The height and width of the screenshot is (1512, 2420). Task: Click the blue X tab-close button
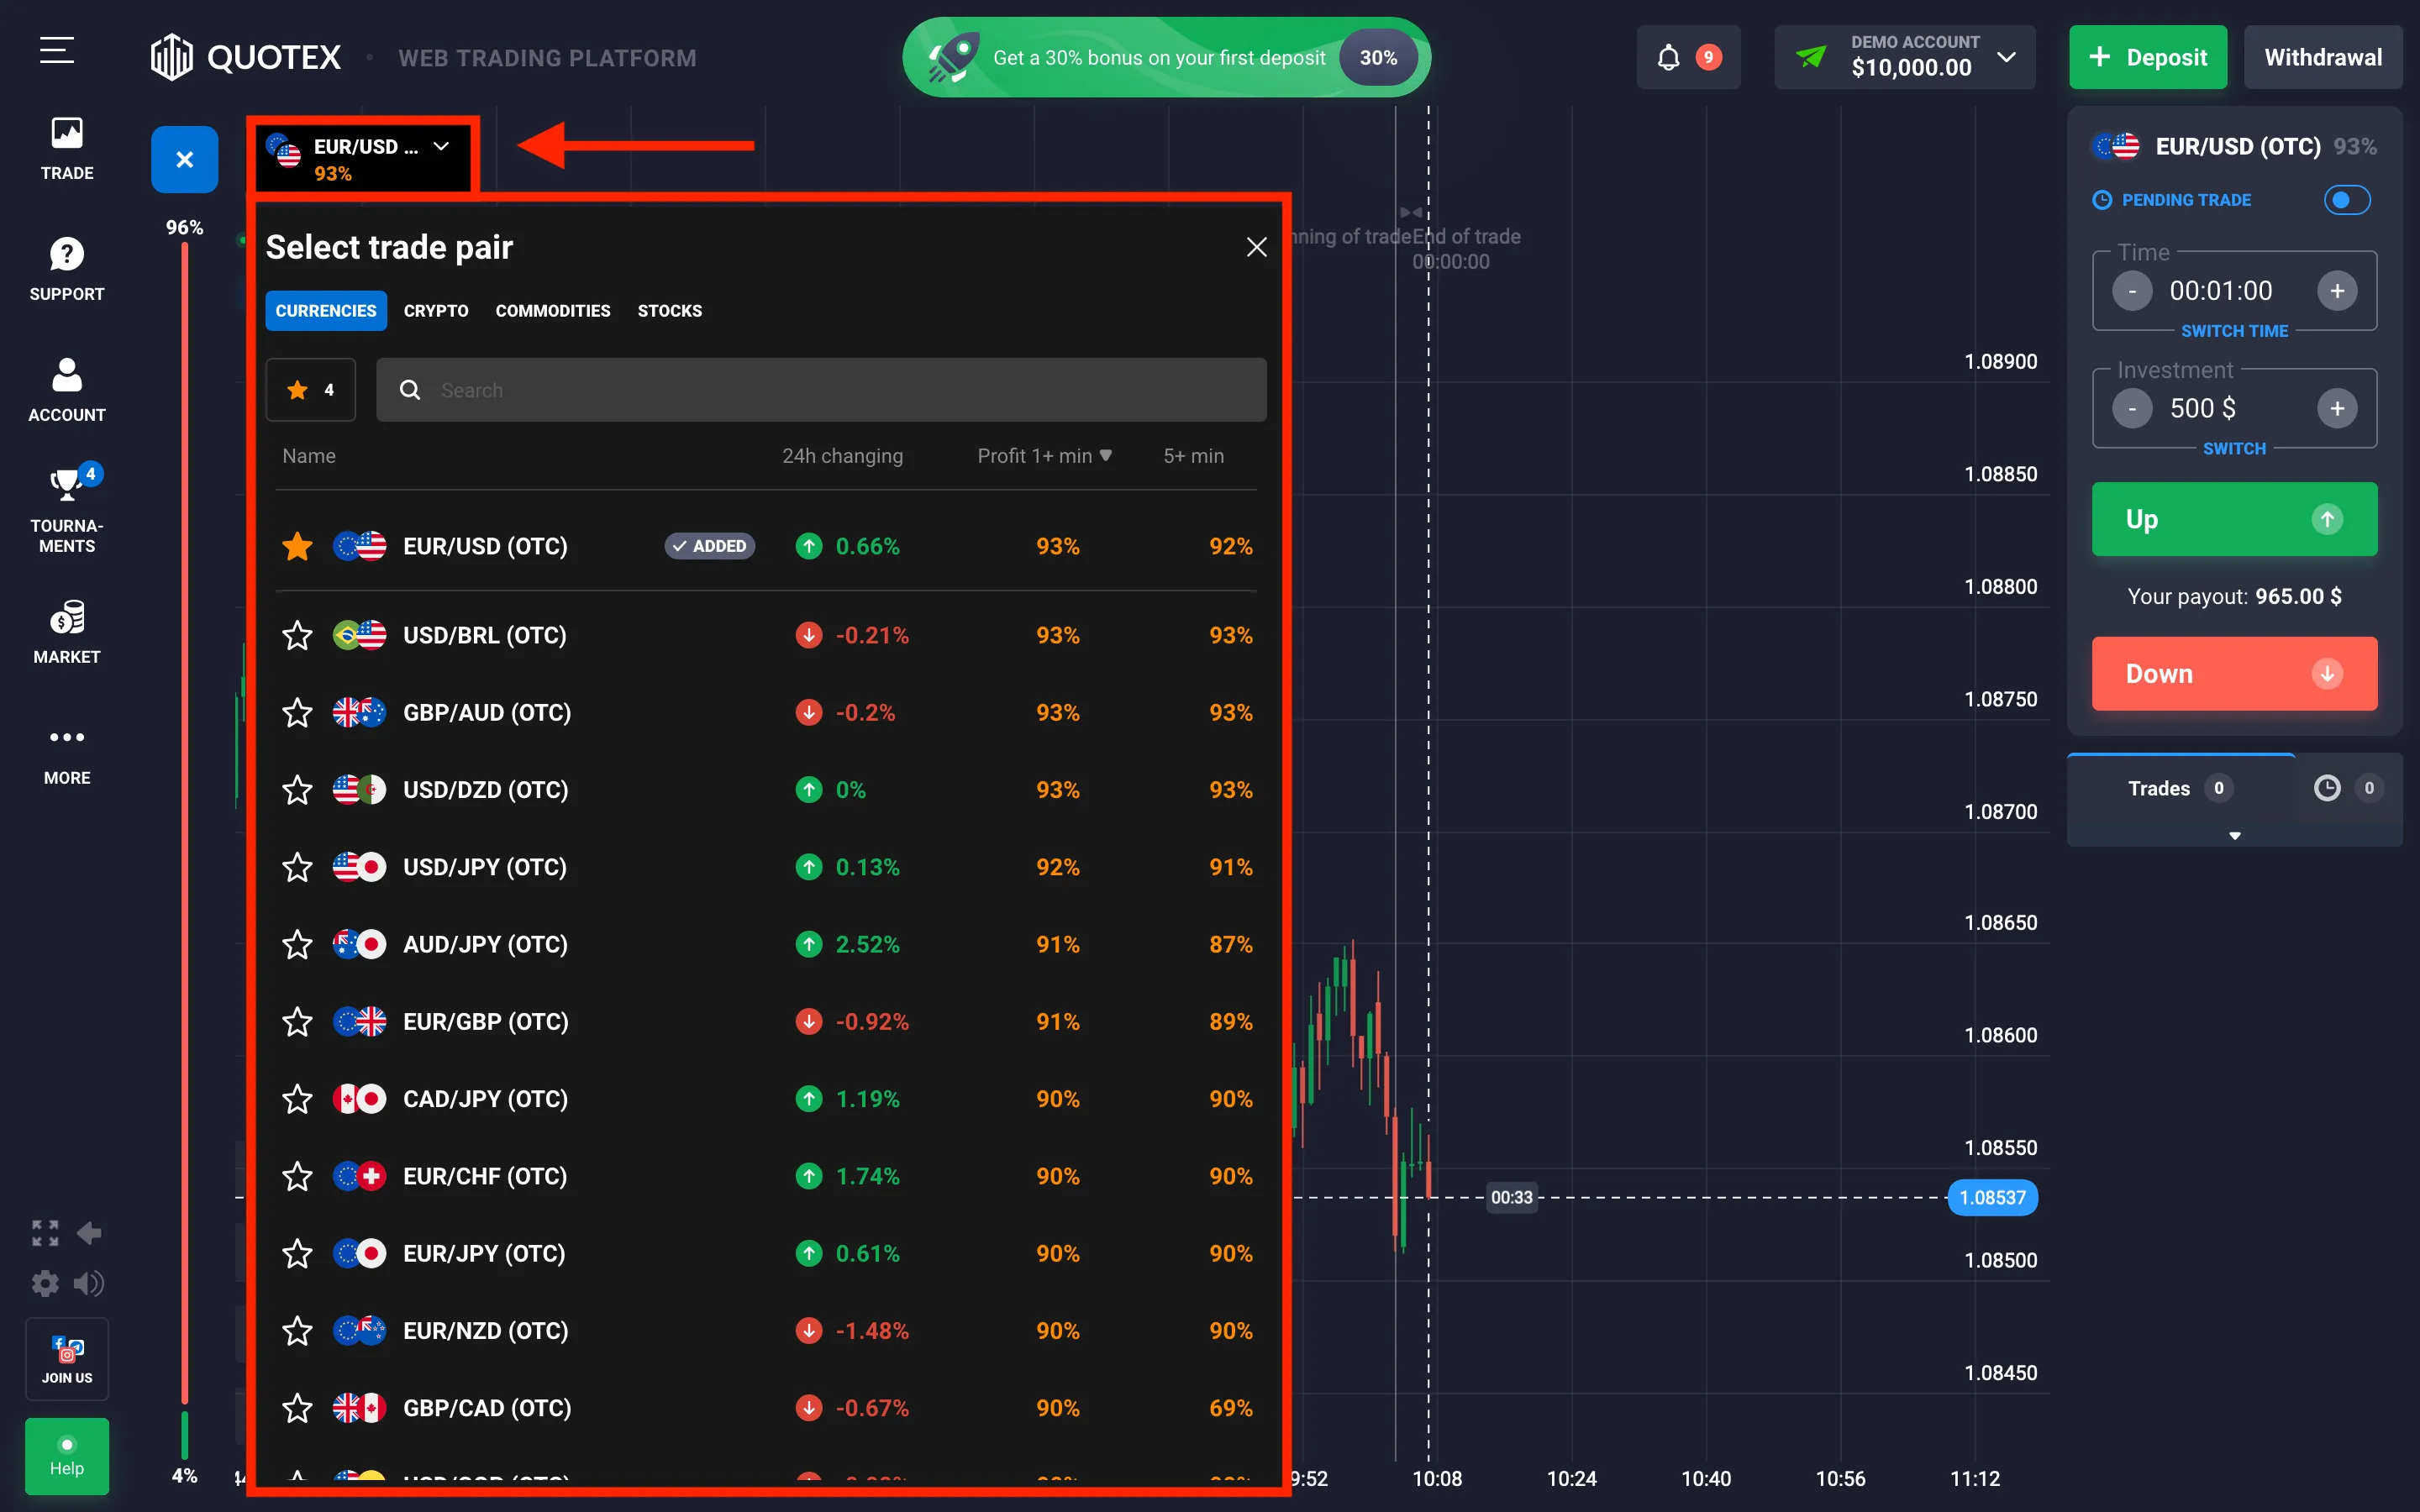coord(184,159)
